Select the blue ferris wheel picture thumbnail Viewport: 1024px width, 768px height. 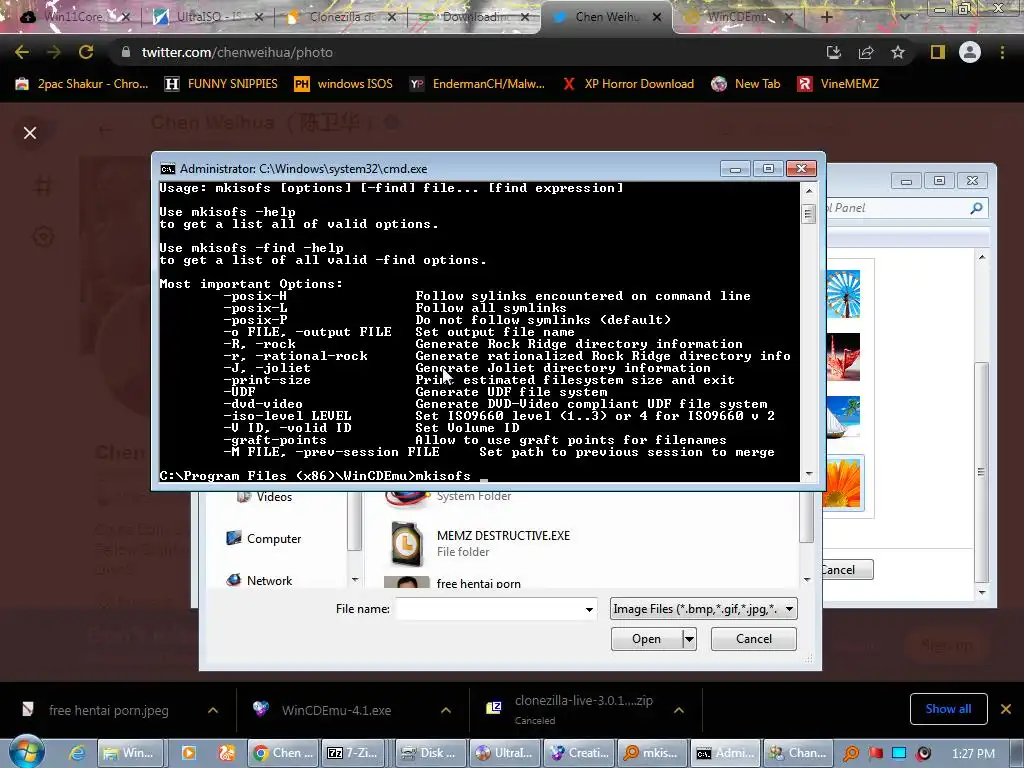843,295
